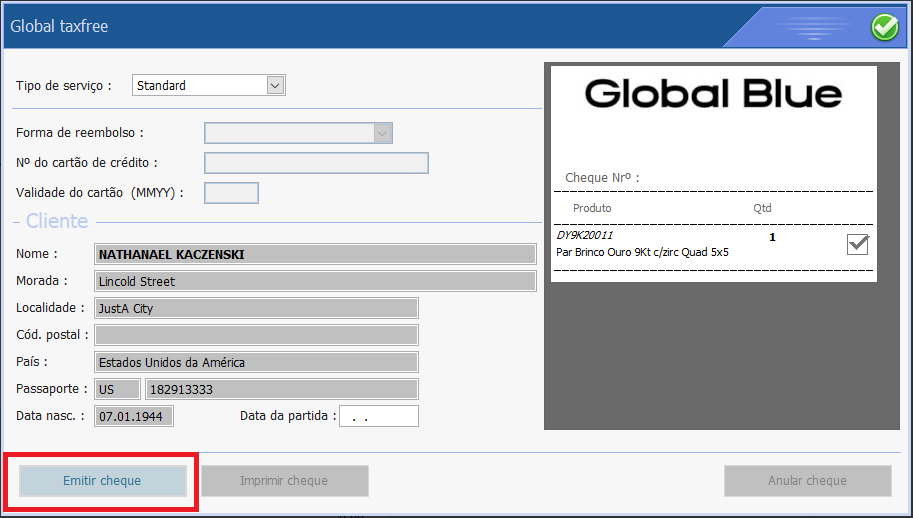
Task: Click the Anular cheque button
Action: tap(807, 481)
